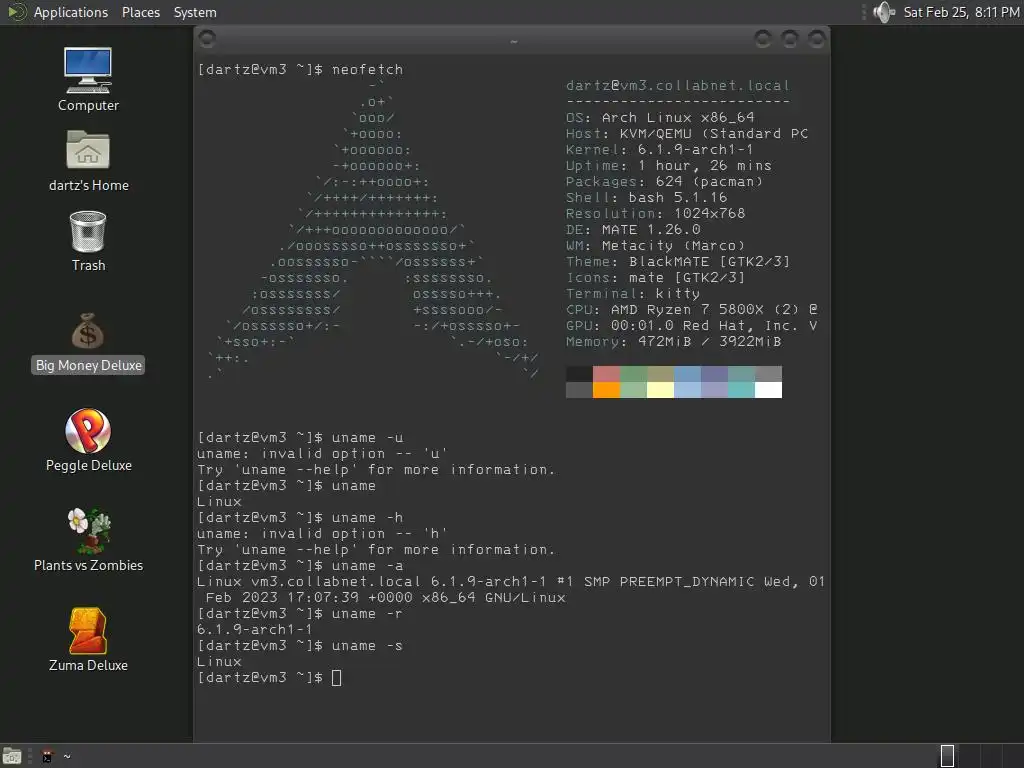The height and width of the screenshot is (768, 1024).
Task: Open dartz's Home folder icon
Action: click(88, 161)
